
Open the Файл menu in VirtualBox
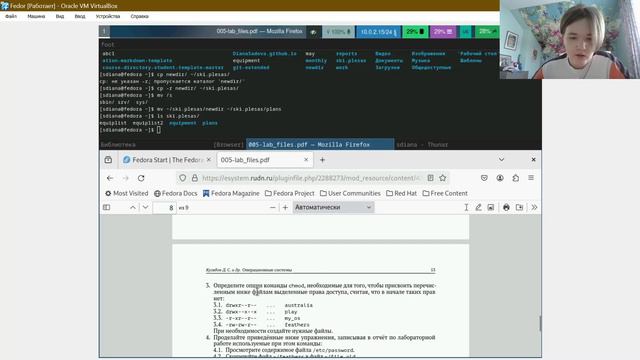pos(11,16)
